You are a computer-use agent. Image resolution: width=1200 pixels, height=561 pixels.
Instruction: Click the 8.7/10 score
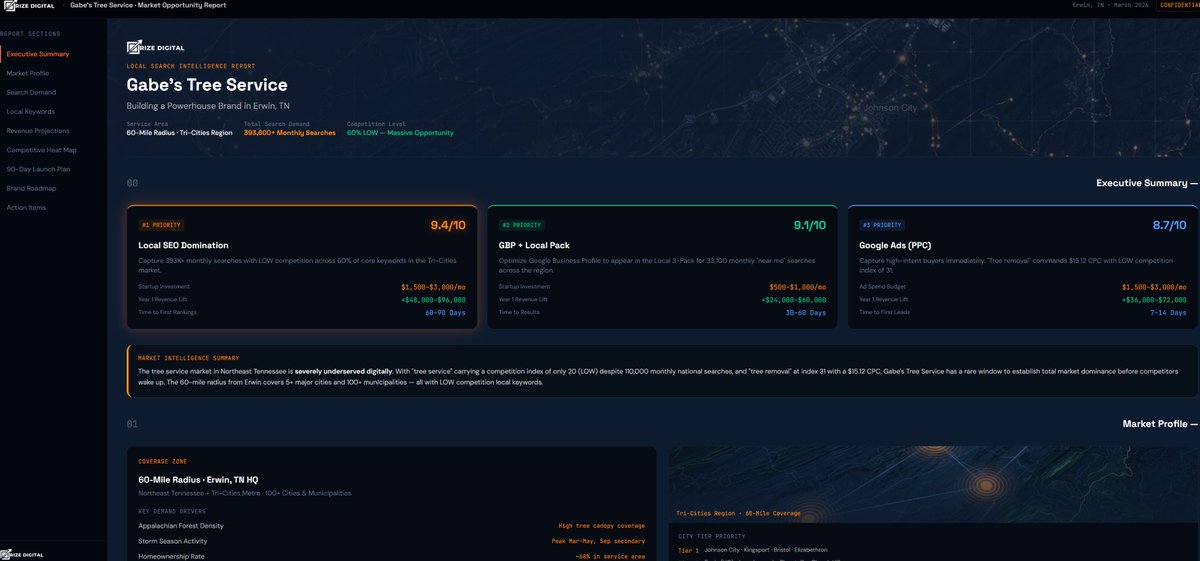1169,225
